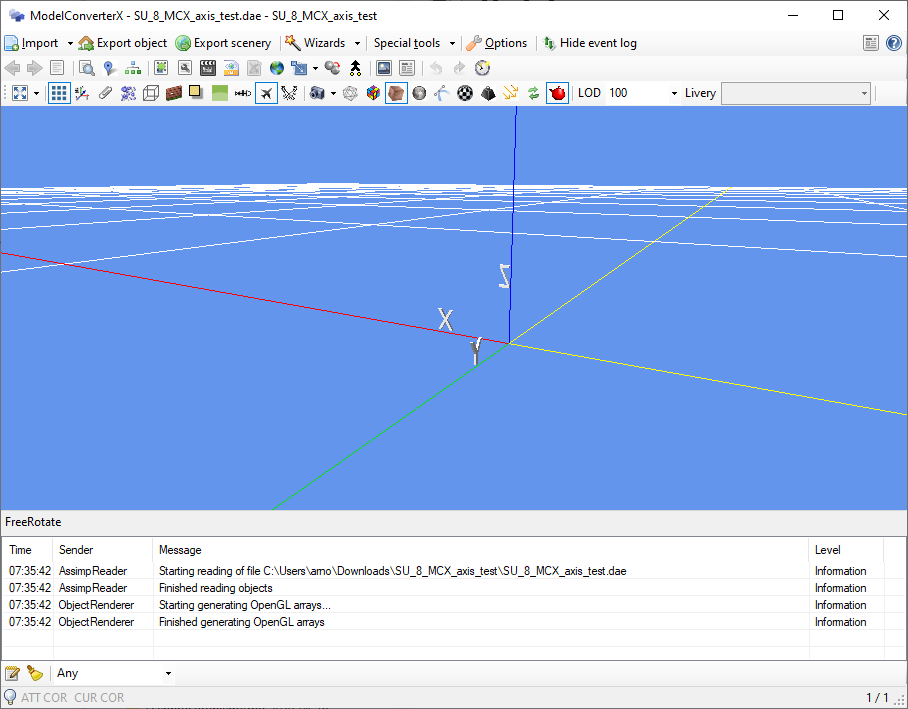Toggle the red apple render mode icon

click(558, 92)
